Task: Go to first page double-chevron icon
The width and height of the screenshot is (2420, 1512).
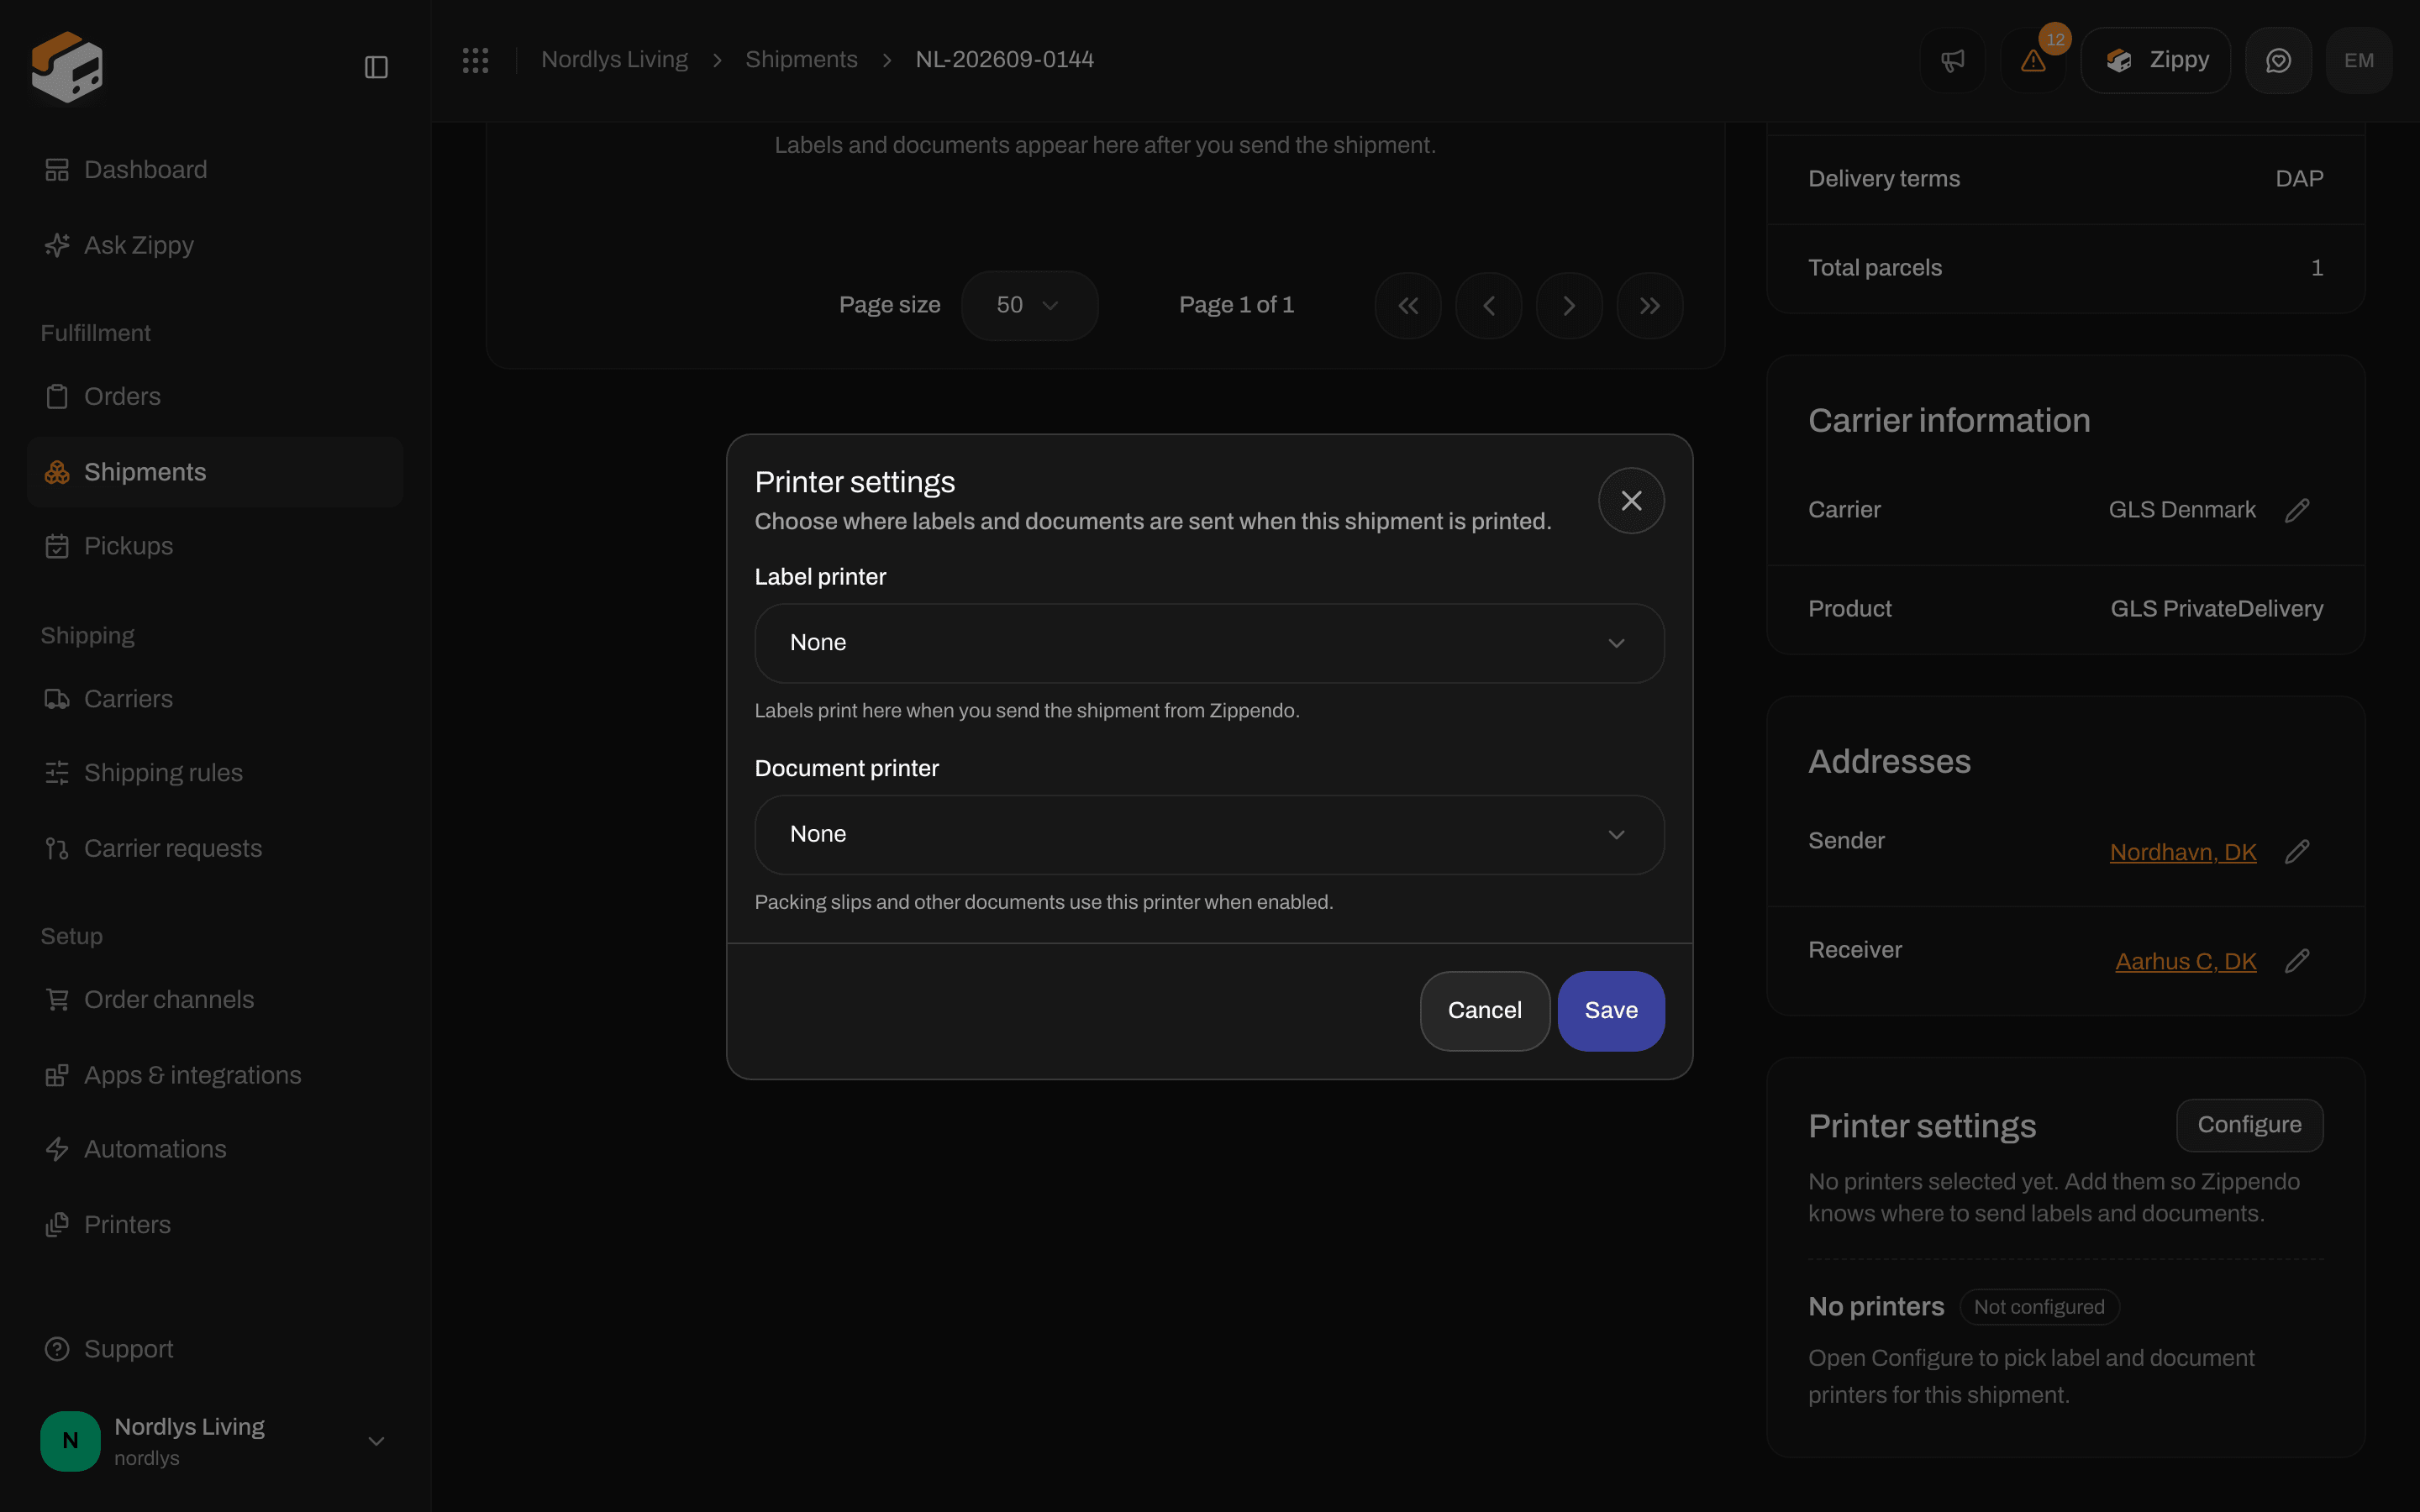Action: tap(1408, 306)
